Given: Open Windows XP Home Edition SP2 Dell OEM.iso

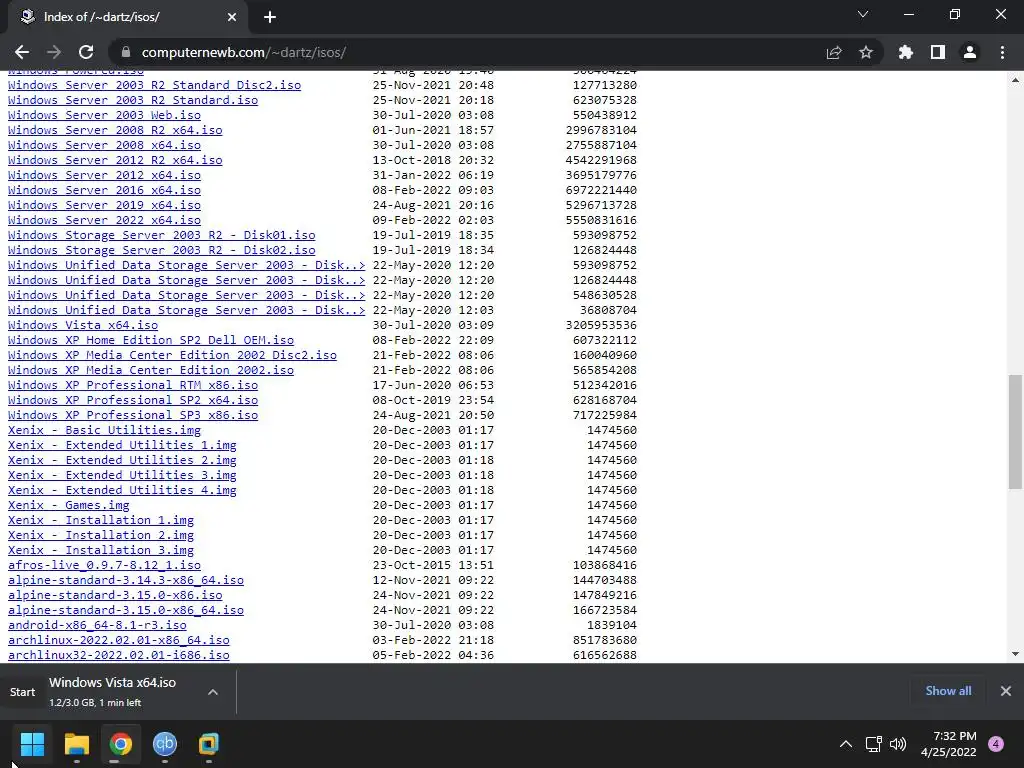Looking at the screenshot, I should 151,340.
